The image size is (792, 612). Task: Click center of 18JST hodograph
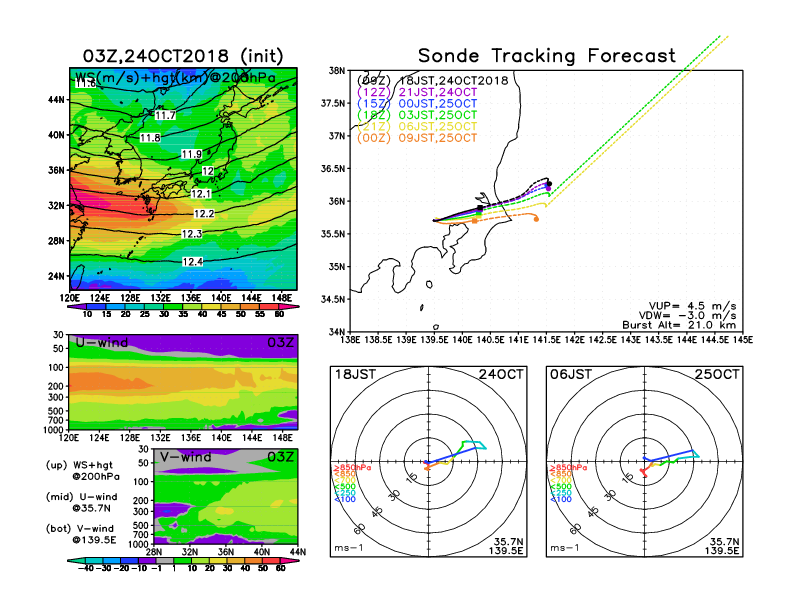coord(429,464)
